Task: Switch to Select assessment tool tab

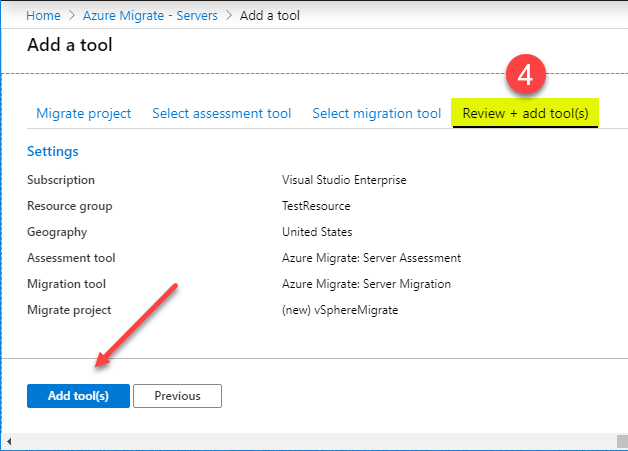Action: pos(221,113)
